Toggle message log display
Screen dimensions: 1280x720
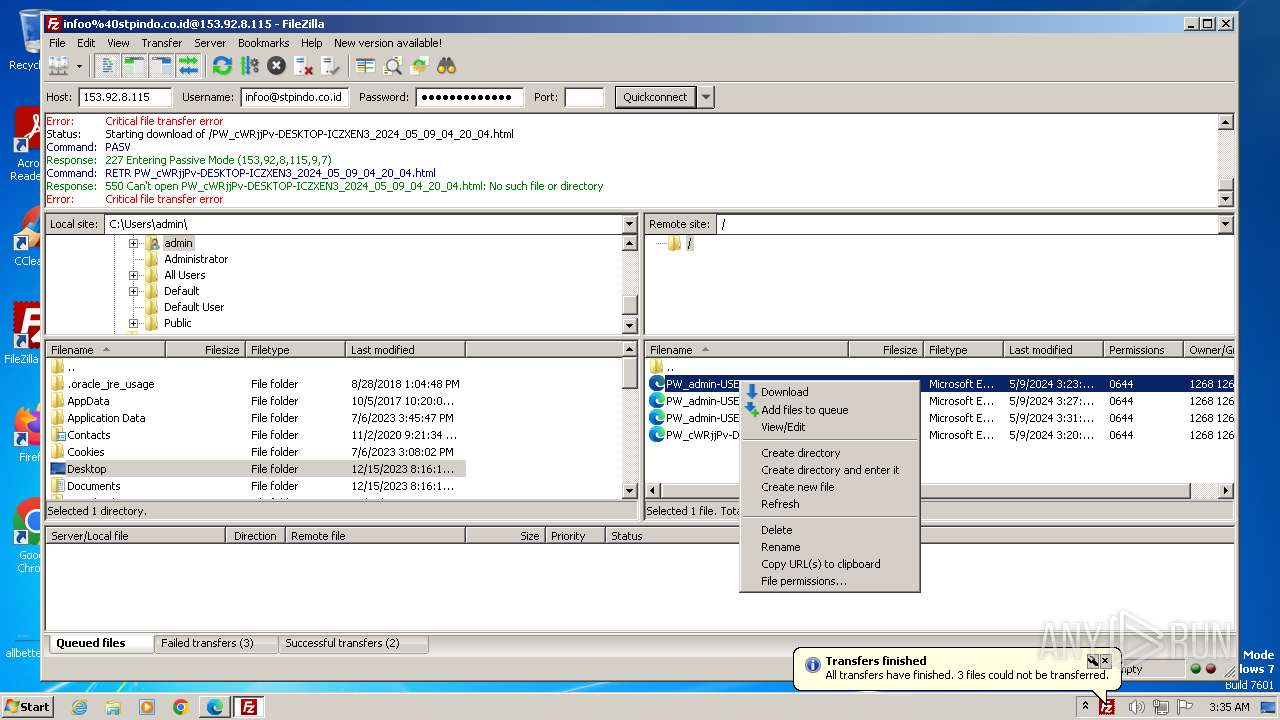(x=108, y=66)
